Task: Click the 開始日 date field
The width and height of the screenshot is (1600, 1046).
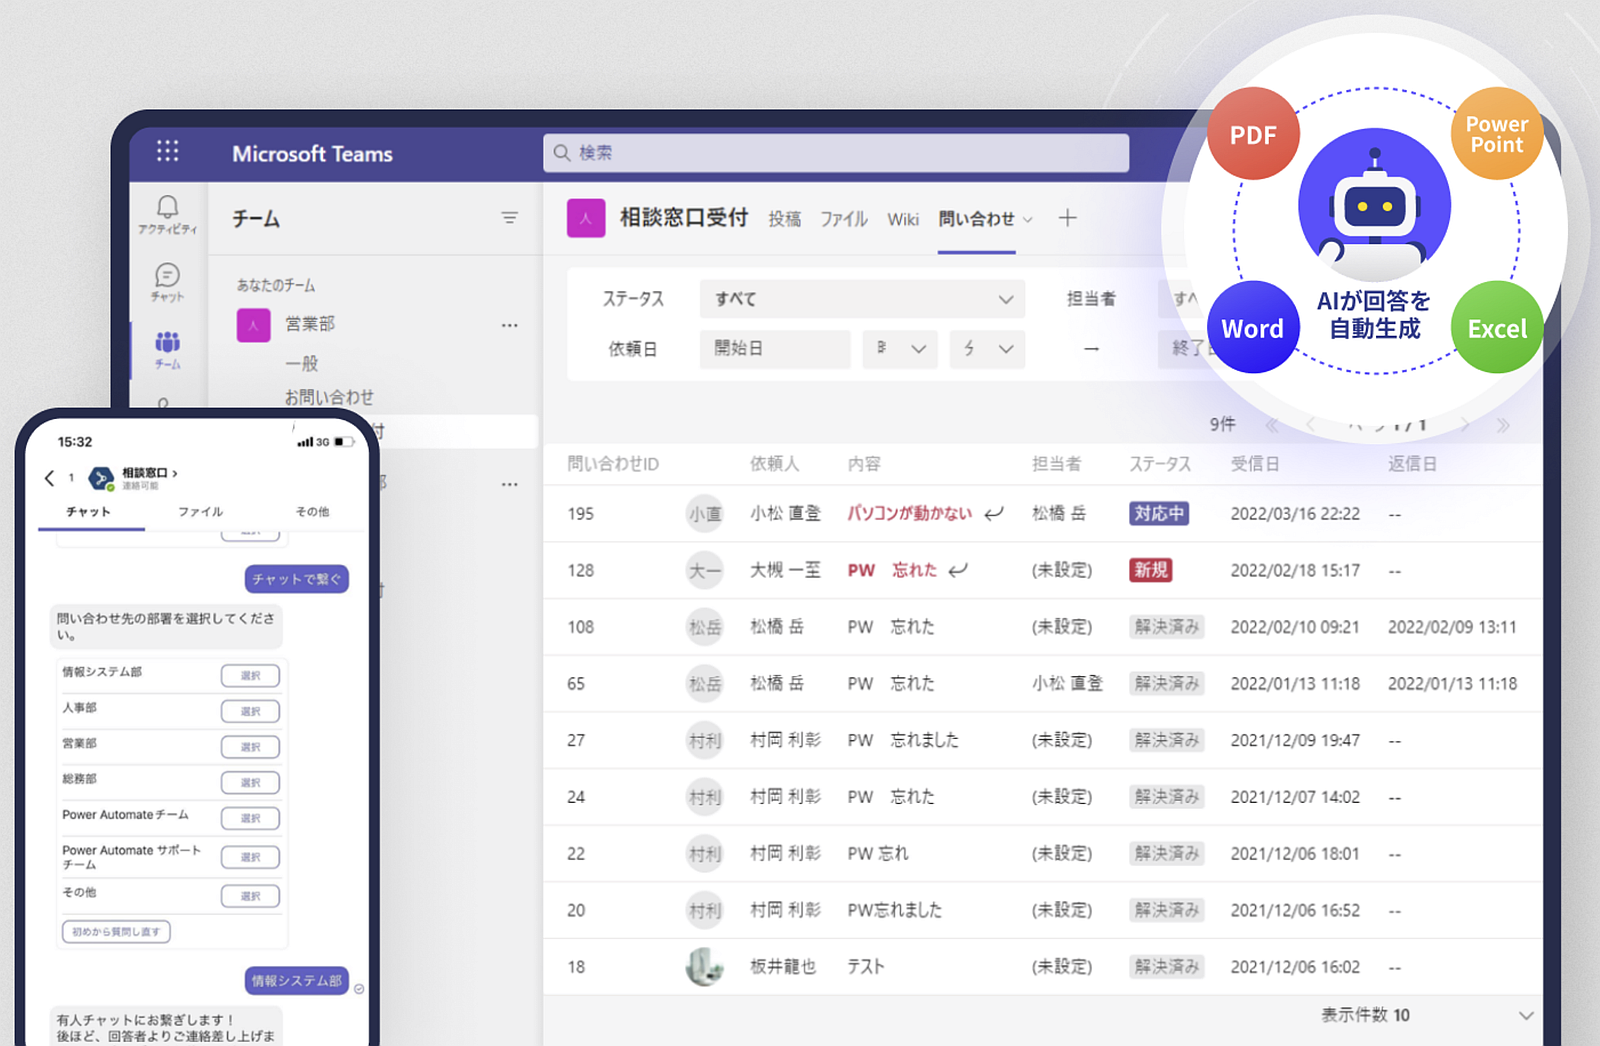Action: [775, 349]
